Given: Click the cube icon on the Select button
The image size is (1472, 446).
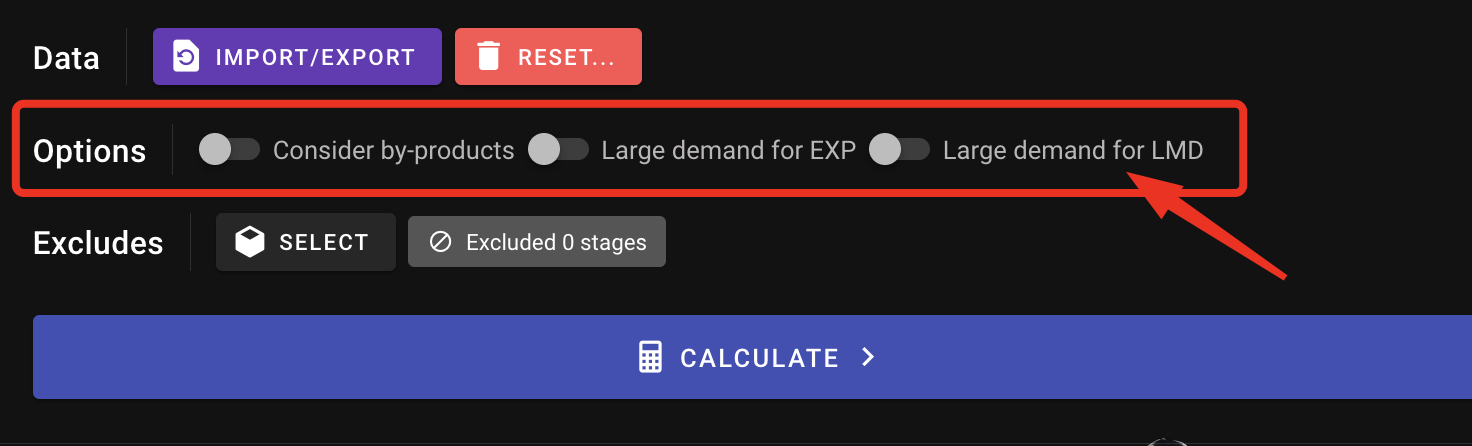Looking at the screenshot, I should coord(250,242).
